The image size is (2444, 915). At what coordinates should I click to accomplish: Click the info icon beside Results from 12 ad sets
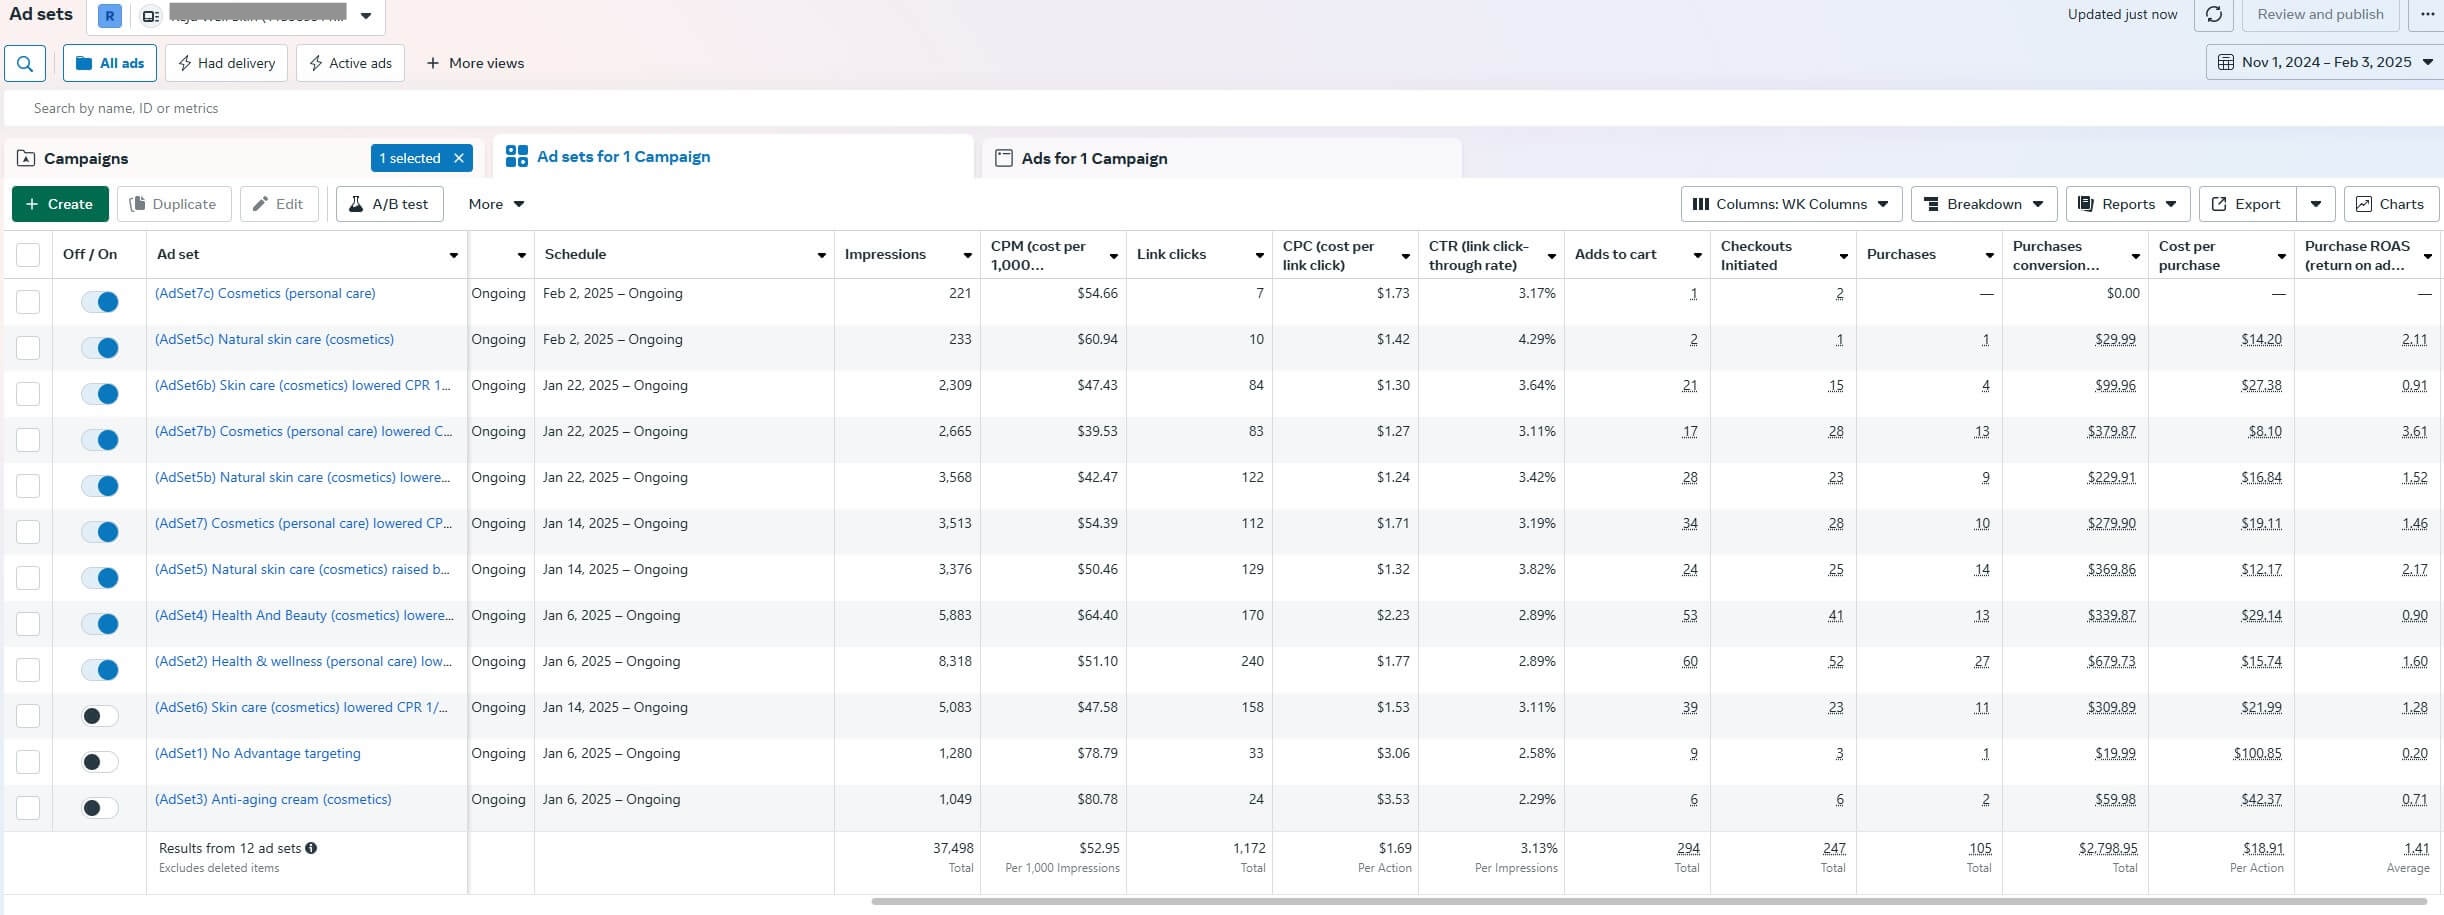pyautogui.click(x=311, y=848)
